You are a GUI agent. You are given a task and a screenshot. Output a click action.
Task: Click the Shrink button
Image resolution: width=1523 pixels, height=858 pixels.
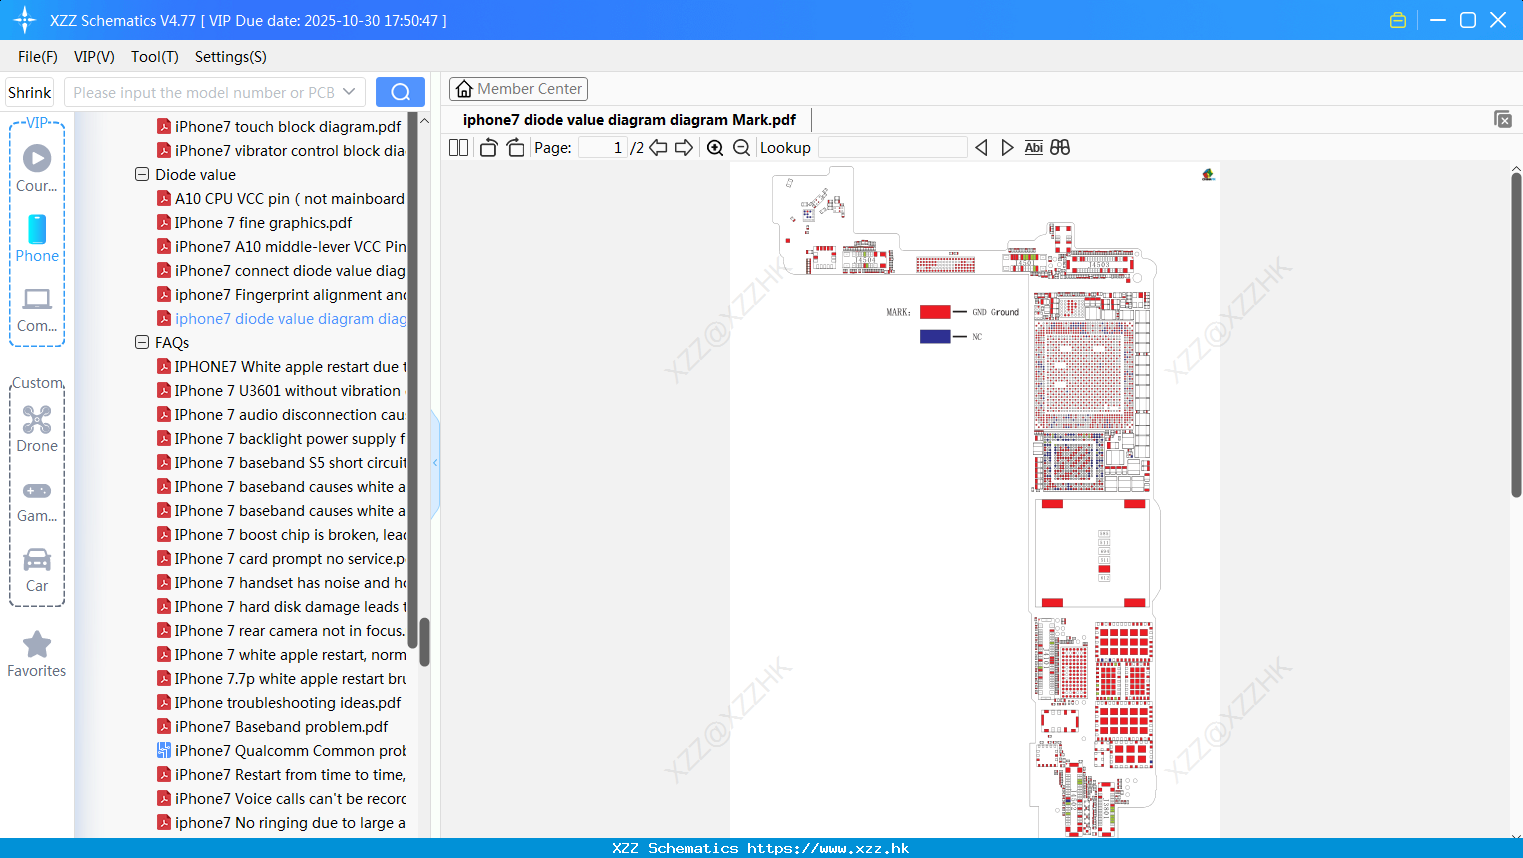coord(29,92)
